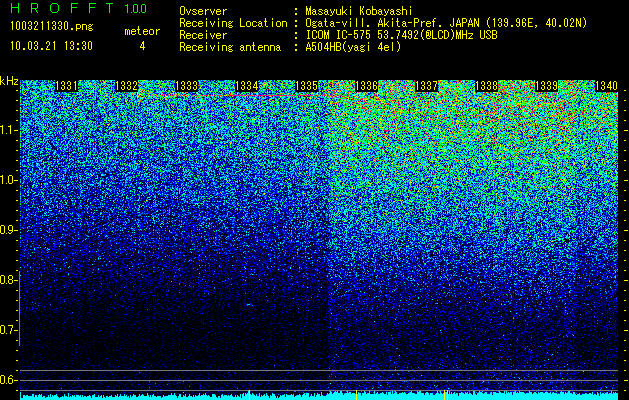Select the 1332 time marker
Screen dimensions: 629x400
(x=126, y=86)
